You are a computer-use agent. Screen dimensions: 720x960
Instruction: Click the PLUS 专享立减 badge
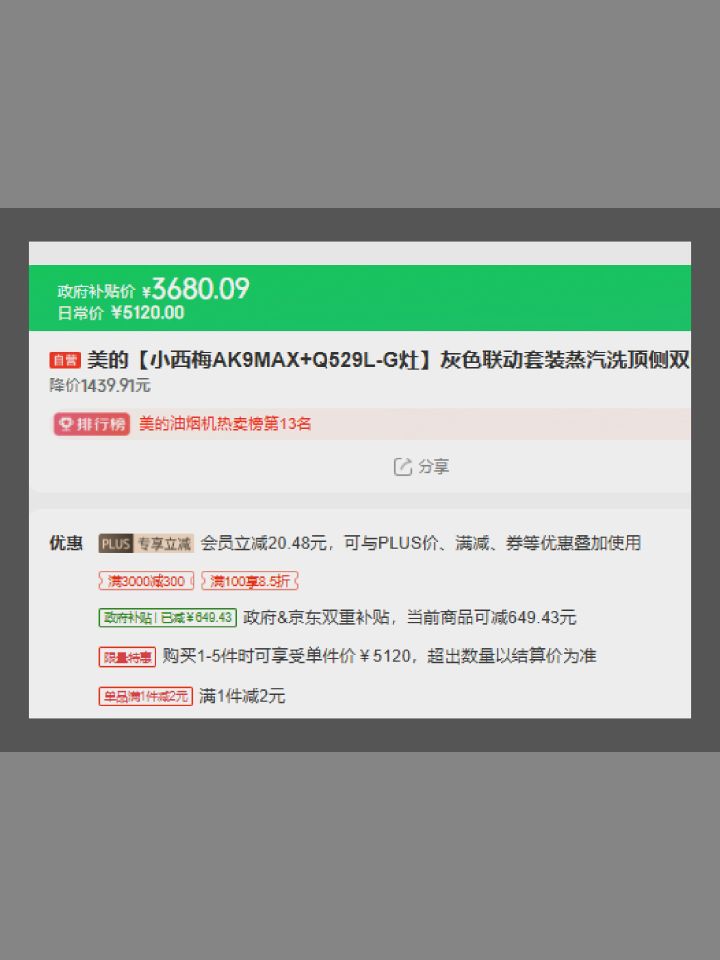[x=146, y=543]
